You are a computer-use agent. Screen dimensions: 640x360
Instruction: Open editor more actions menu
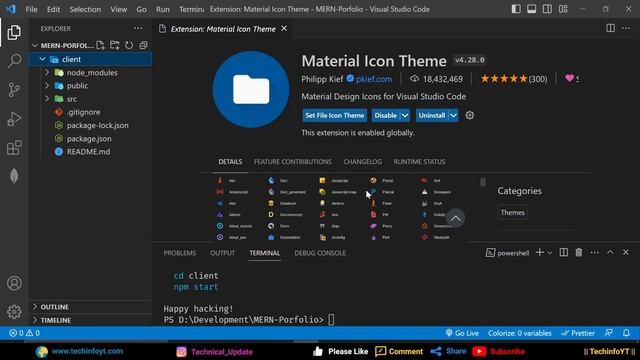coord(626,28)
